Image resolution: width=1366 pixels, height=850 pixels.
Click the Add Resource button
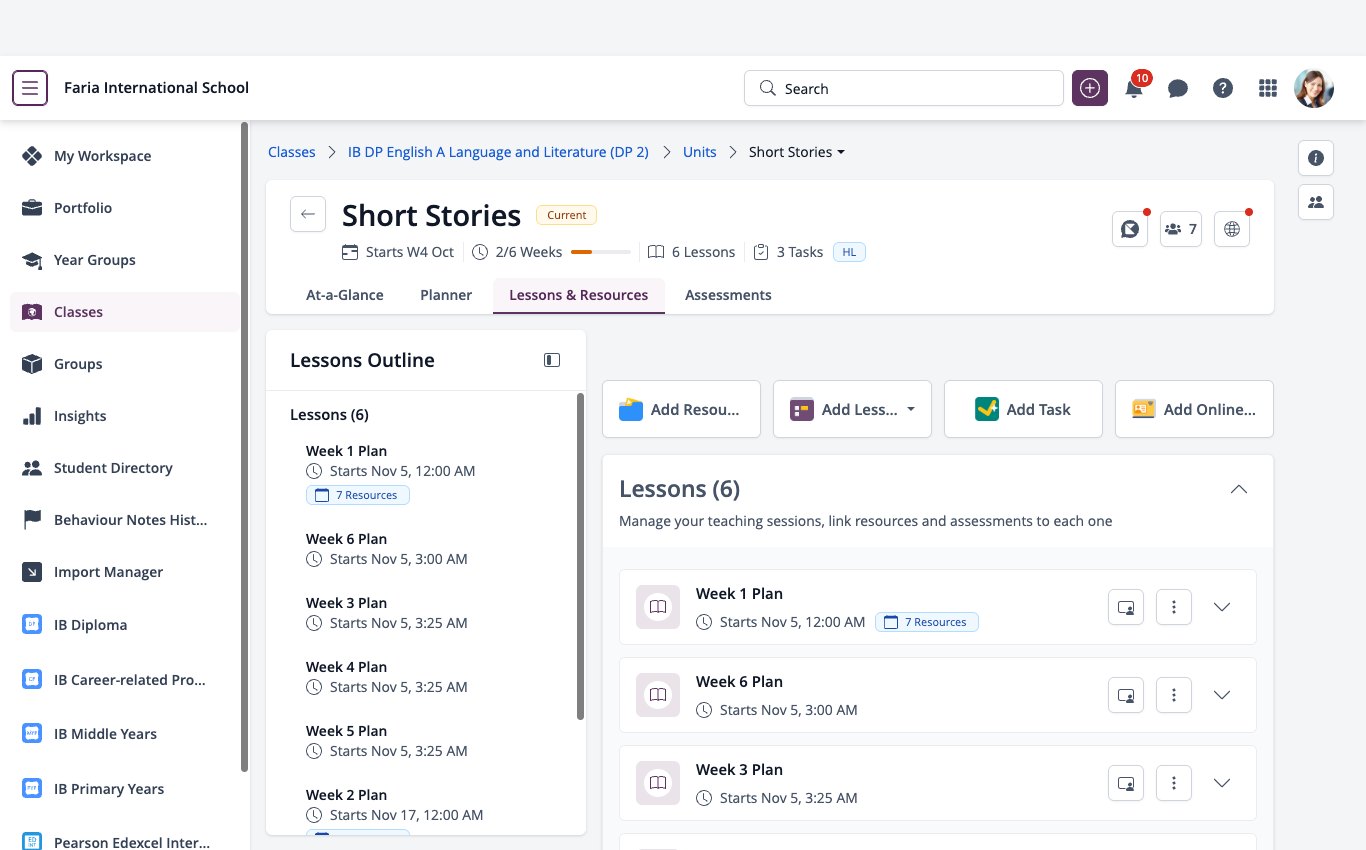click(x=681, y=409)
